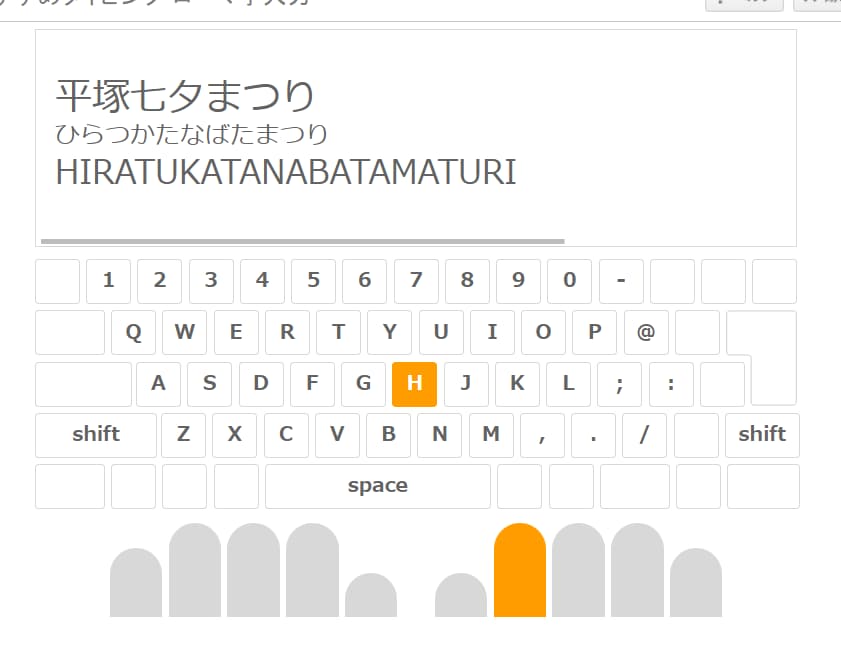Click the @ key
The height and width of the screenshot is (647, 841).
click(646, 333)
